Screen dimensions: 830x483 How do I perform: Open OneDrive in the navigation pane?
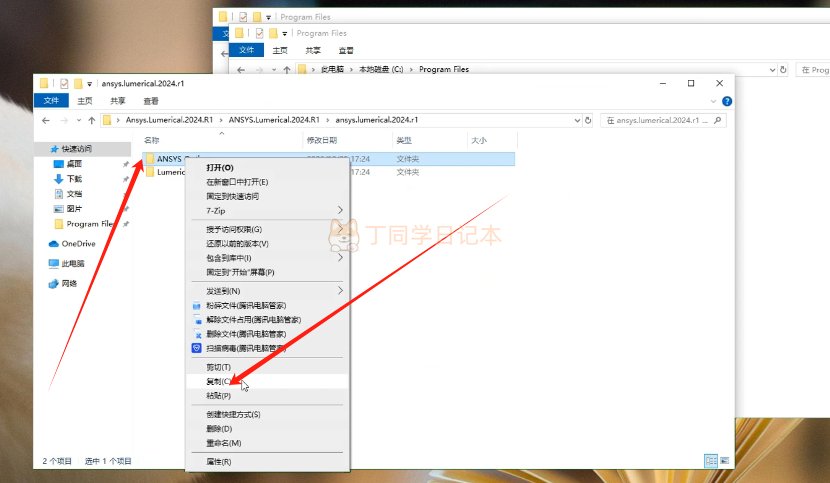point(77,243)
